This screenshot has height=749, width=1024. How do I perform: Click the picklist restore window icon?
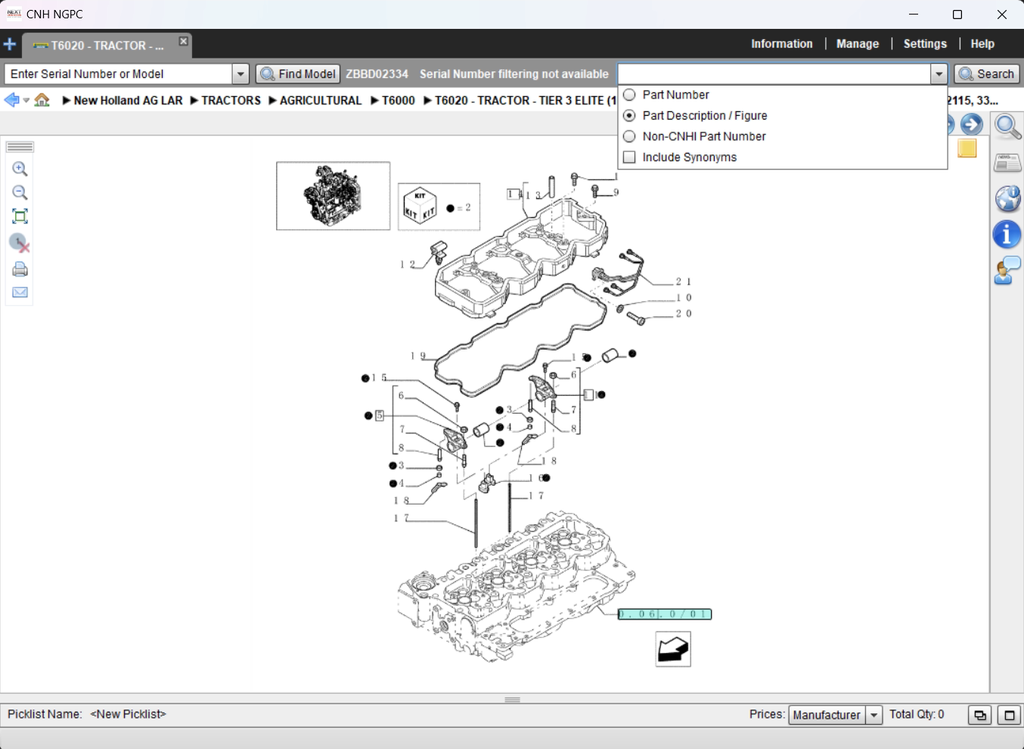pyautogui.click(x=980, y=715)
